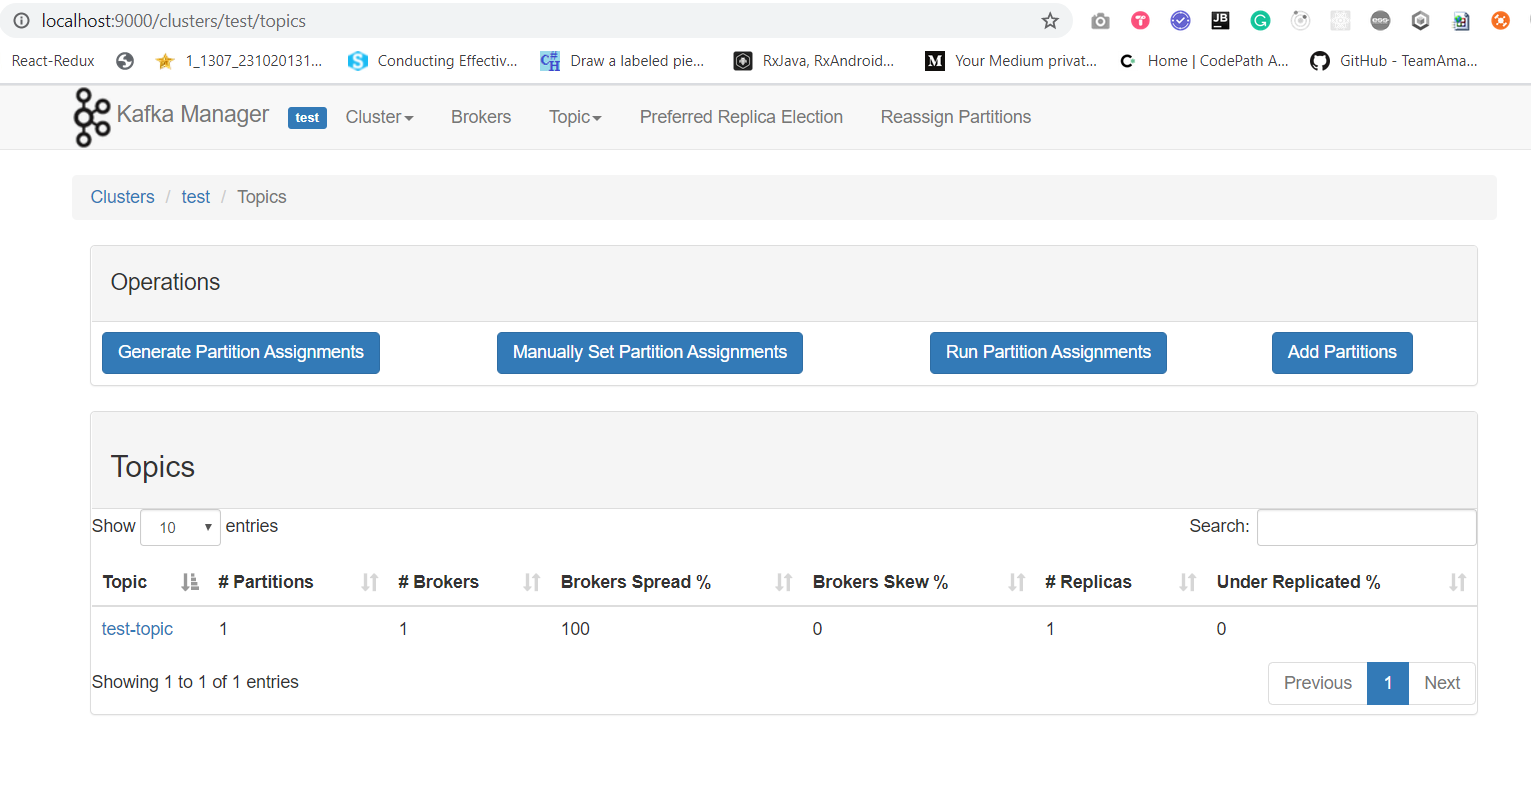Click the Kafka Manager logo icon

tap(92, 117)
